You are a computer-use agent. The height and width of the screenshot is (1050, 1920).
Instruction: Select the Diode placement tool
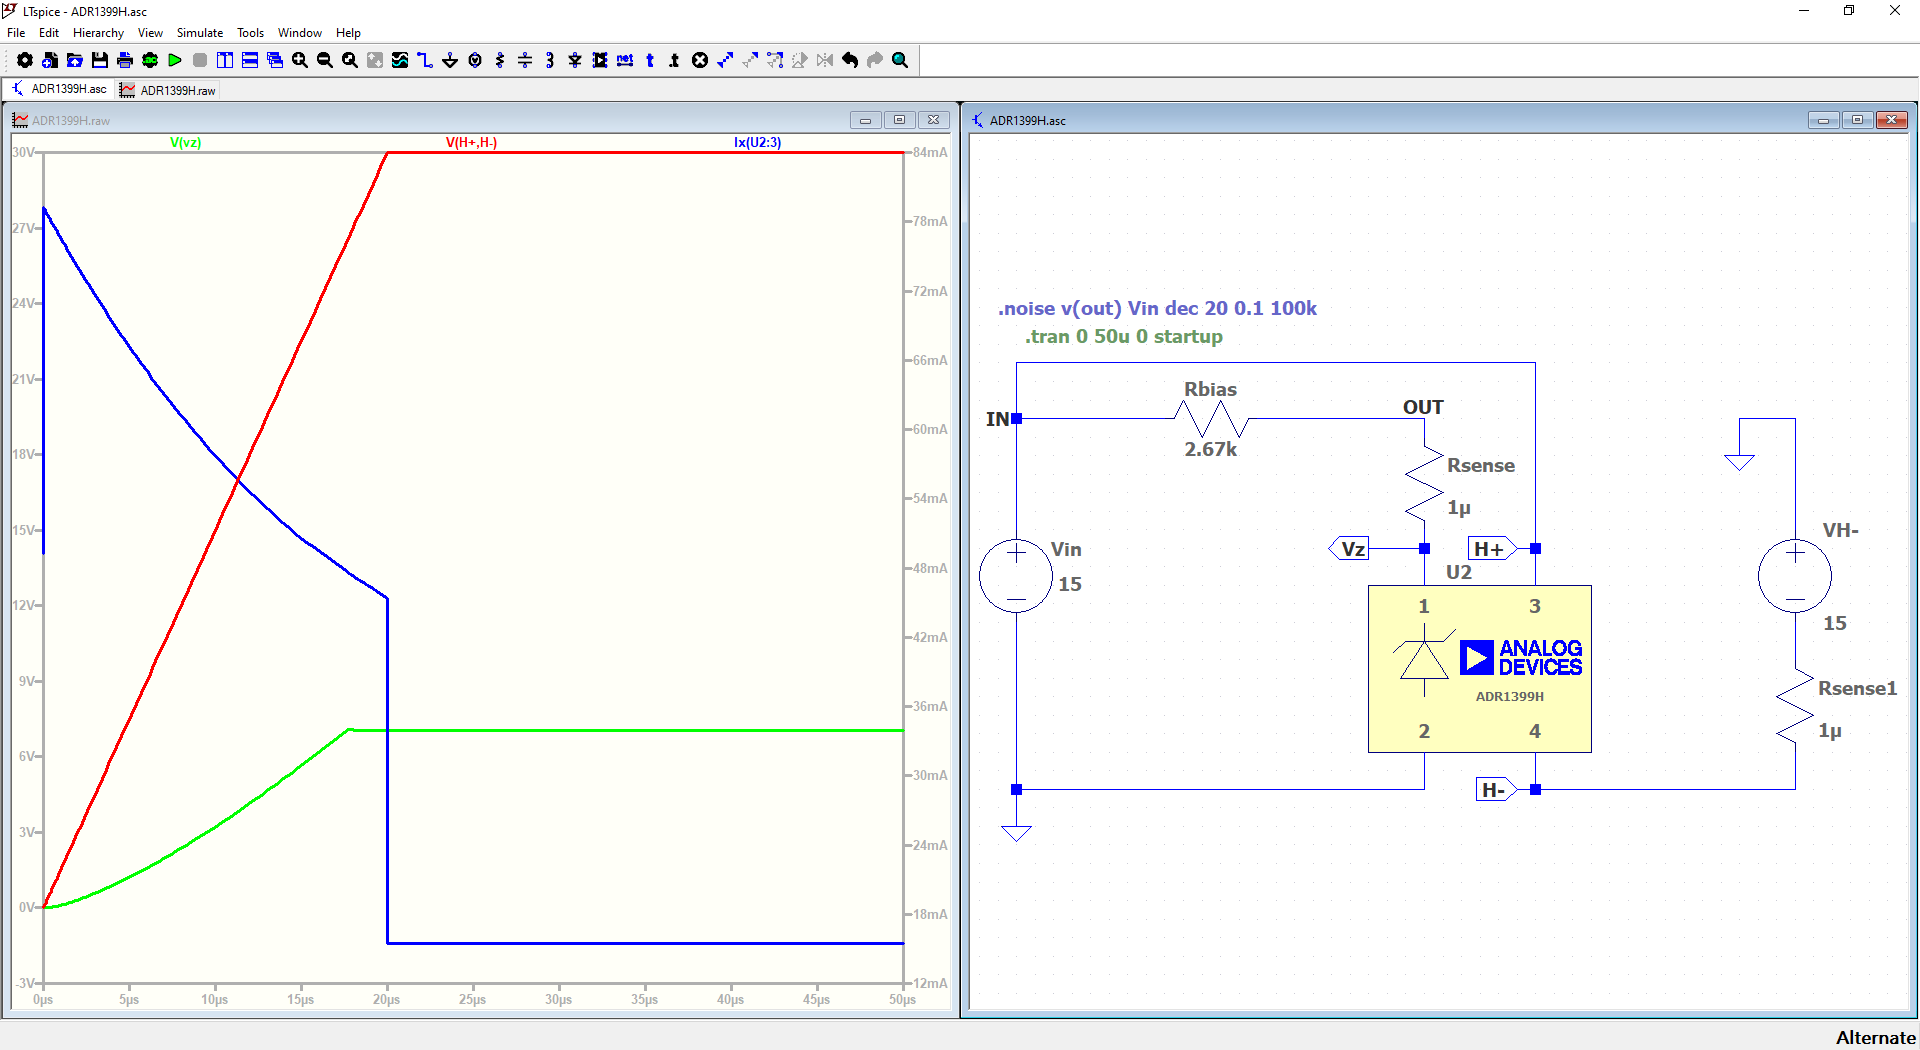(x=575, y=60)
